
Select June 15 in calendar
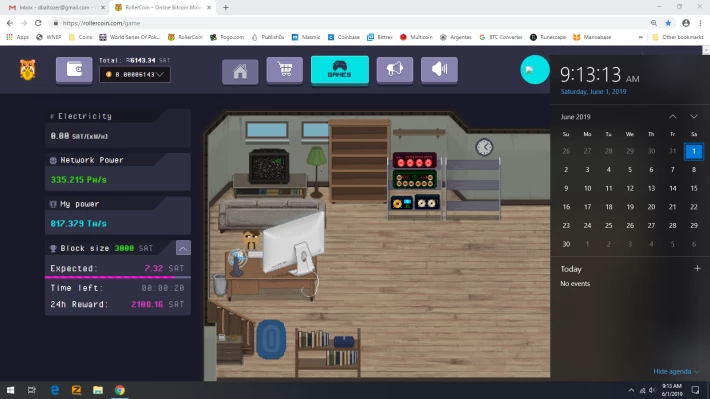(x=694, y=188)
